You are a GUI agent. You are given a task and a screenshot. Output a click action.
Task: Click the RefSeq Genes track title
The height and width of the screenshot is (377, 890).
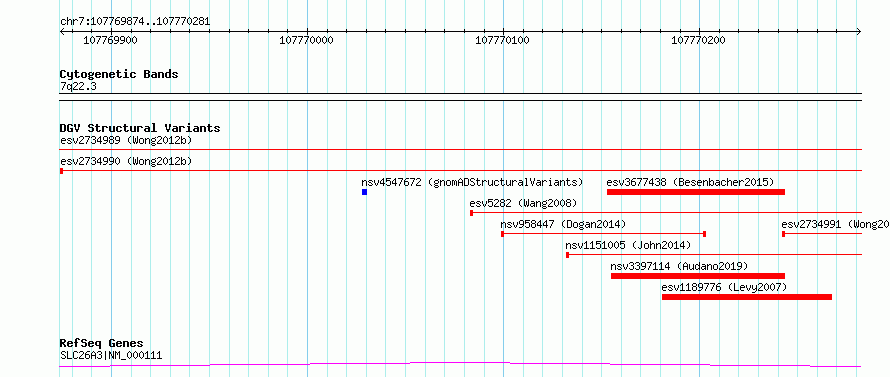click(101, 343)
